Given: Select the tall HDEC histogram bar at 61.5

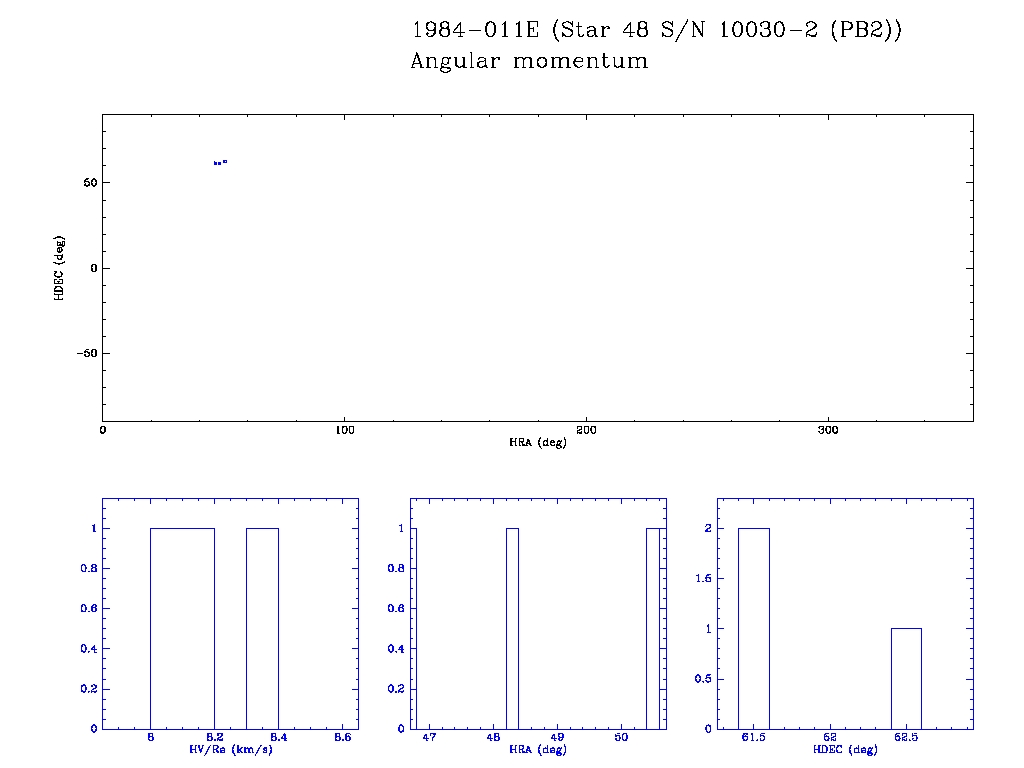Looking at the screenshot, I should pyautogui.click(x=754, y=628).
